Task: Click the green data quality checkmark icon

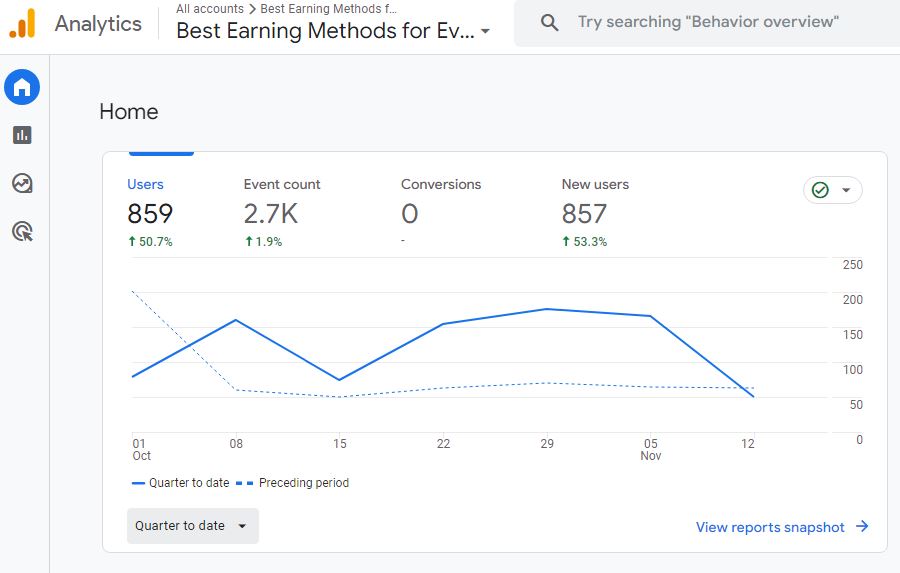Action: pos(821,190)
